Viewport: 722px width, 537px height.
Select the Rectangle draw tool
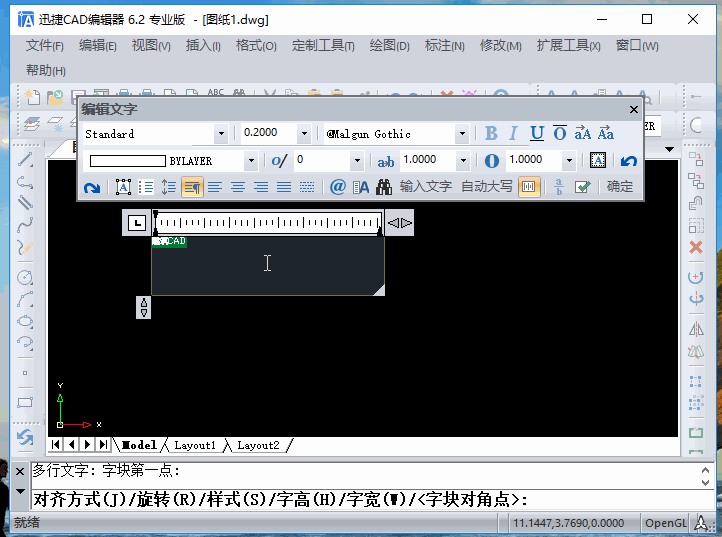[x=25, y=403]
